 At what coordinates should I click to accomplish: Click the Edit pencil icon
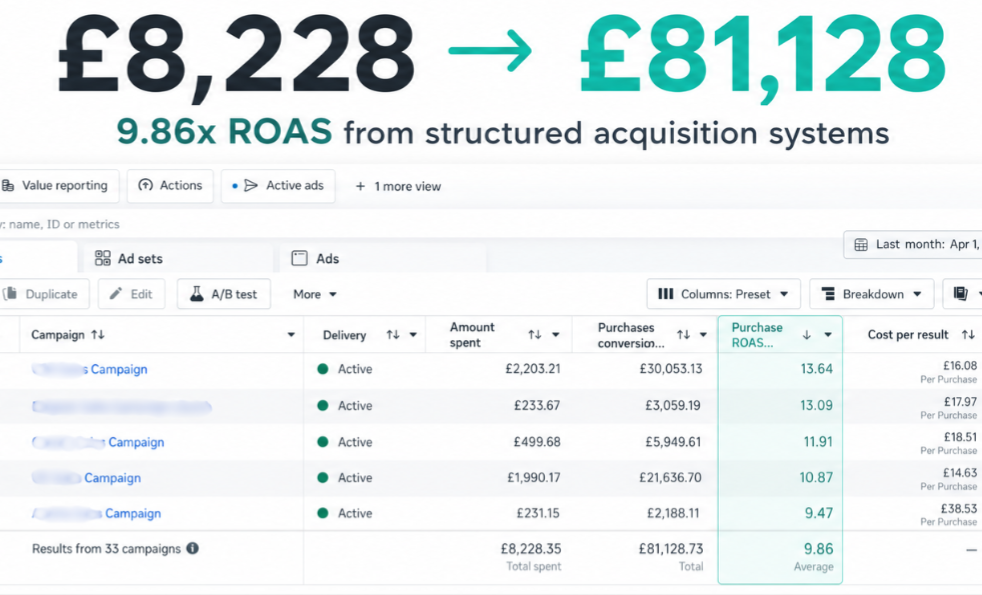pos(115,294)
